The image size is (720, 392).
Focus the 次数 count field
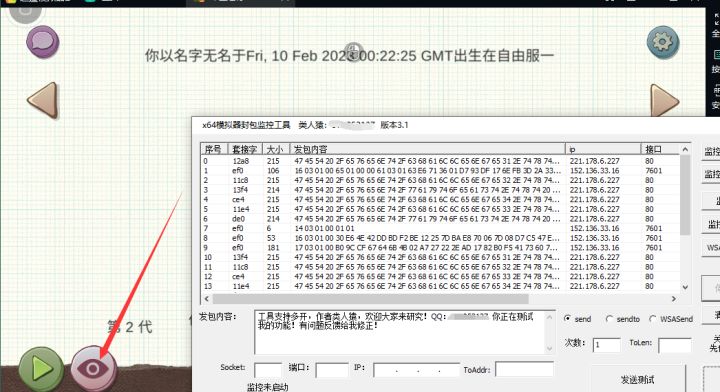[x=606, y=345]
